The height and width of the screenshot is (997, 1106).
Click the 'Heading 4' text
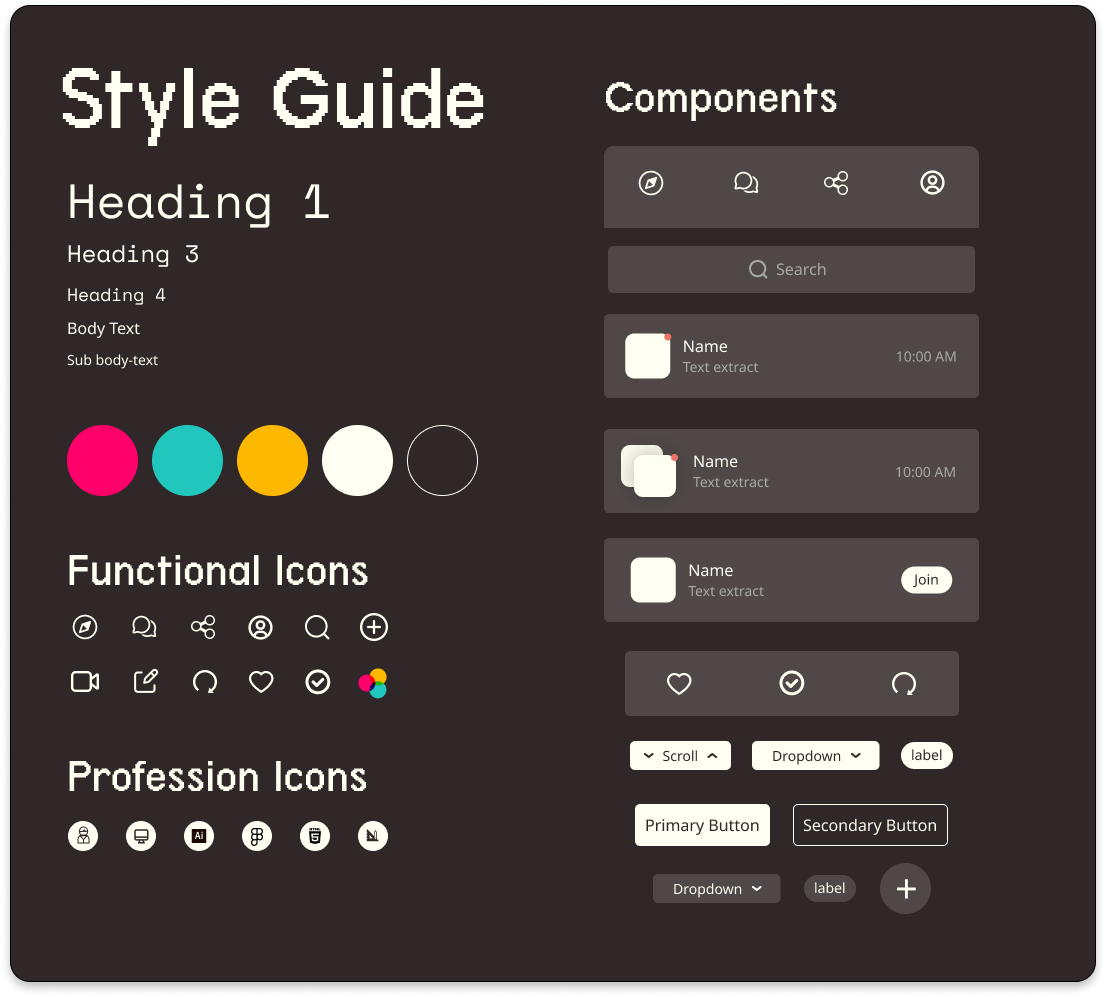click(x=116, y=295)
